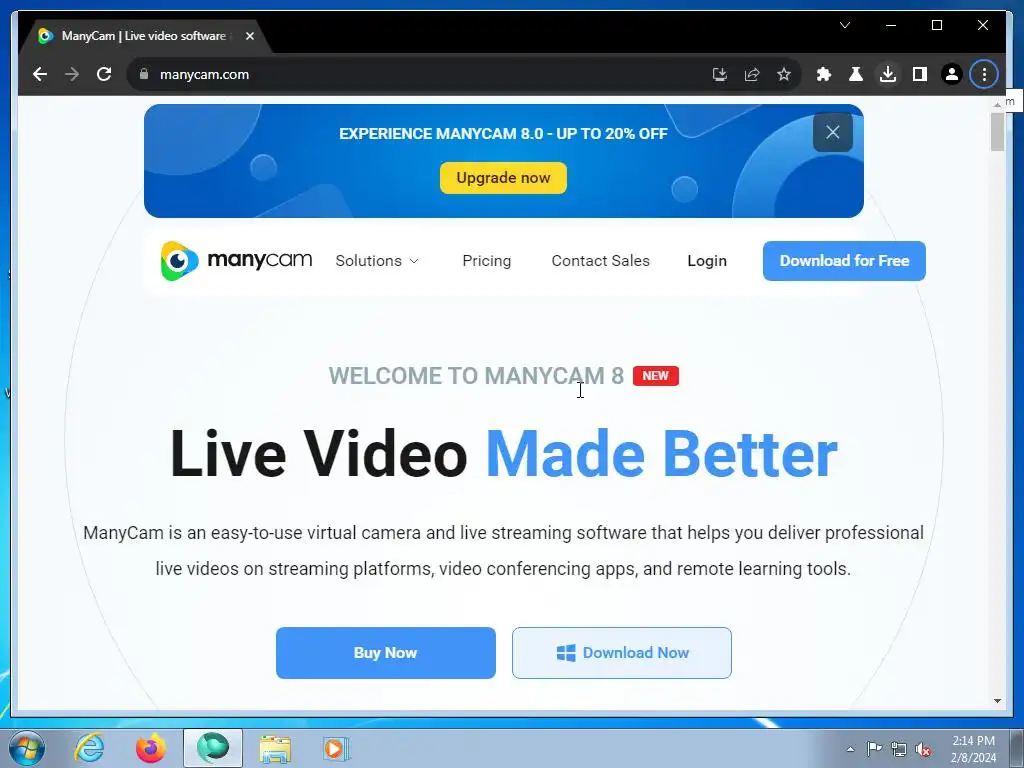Click the page scrollbar thumb
Viewport: 1024px width, 768px height.
997,132
